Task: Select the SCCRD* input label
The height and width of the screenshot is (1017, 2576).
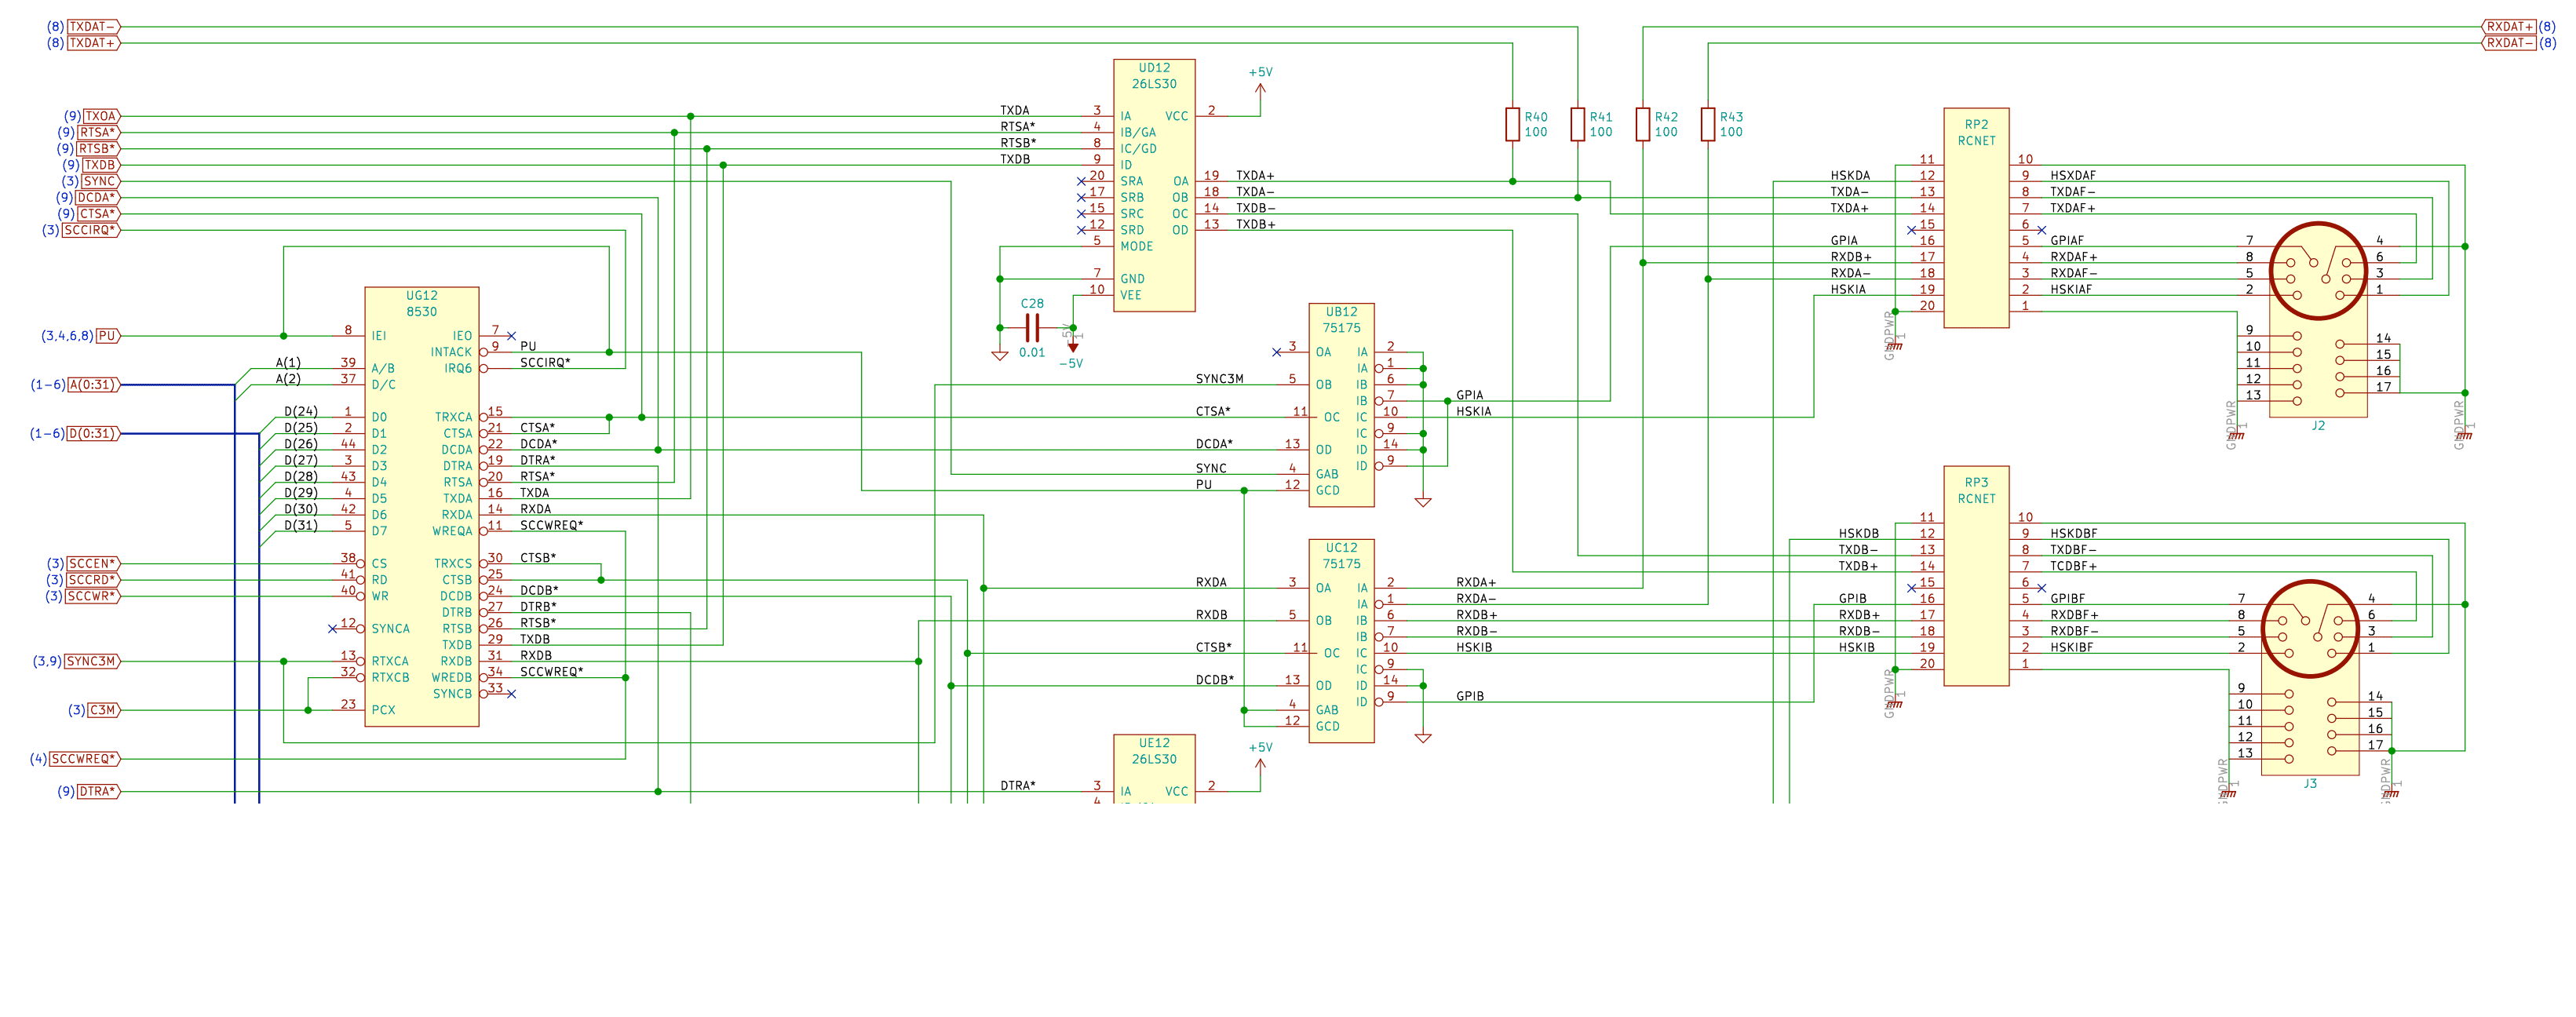Action: tap(93, 580)
